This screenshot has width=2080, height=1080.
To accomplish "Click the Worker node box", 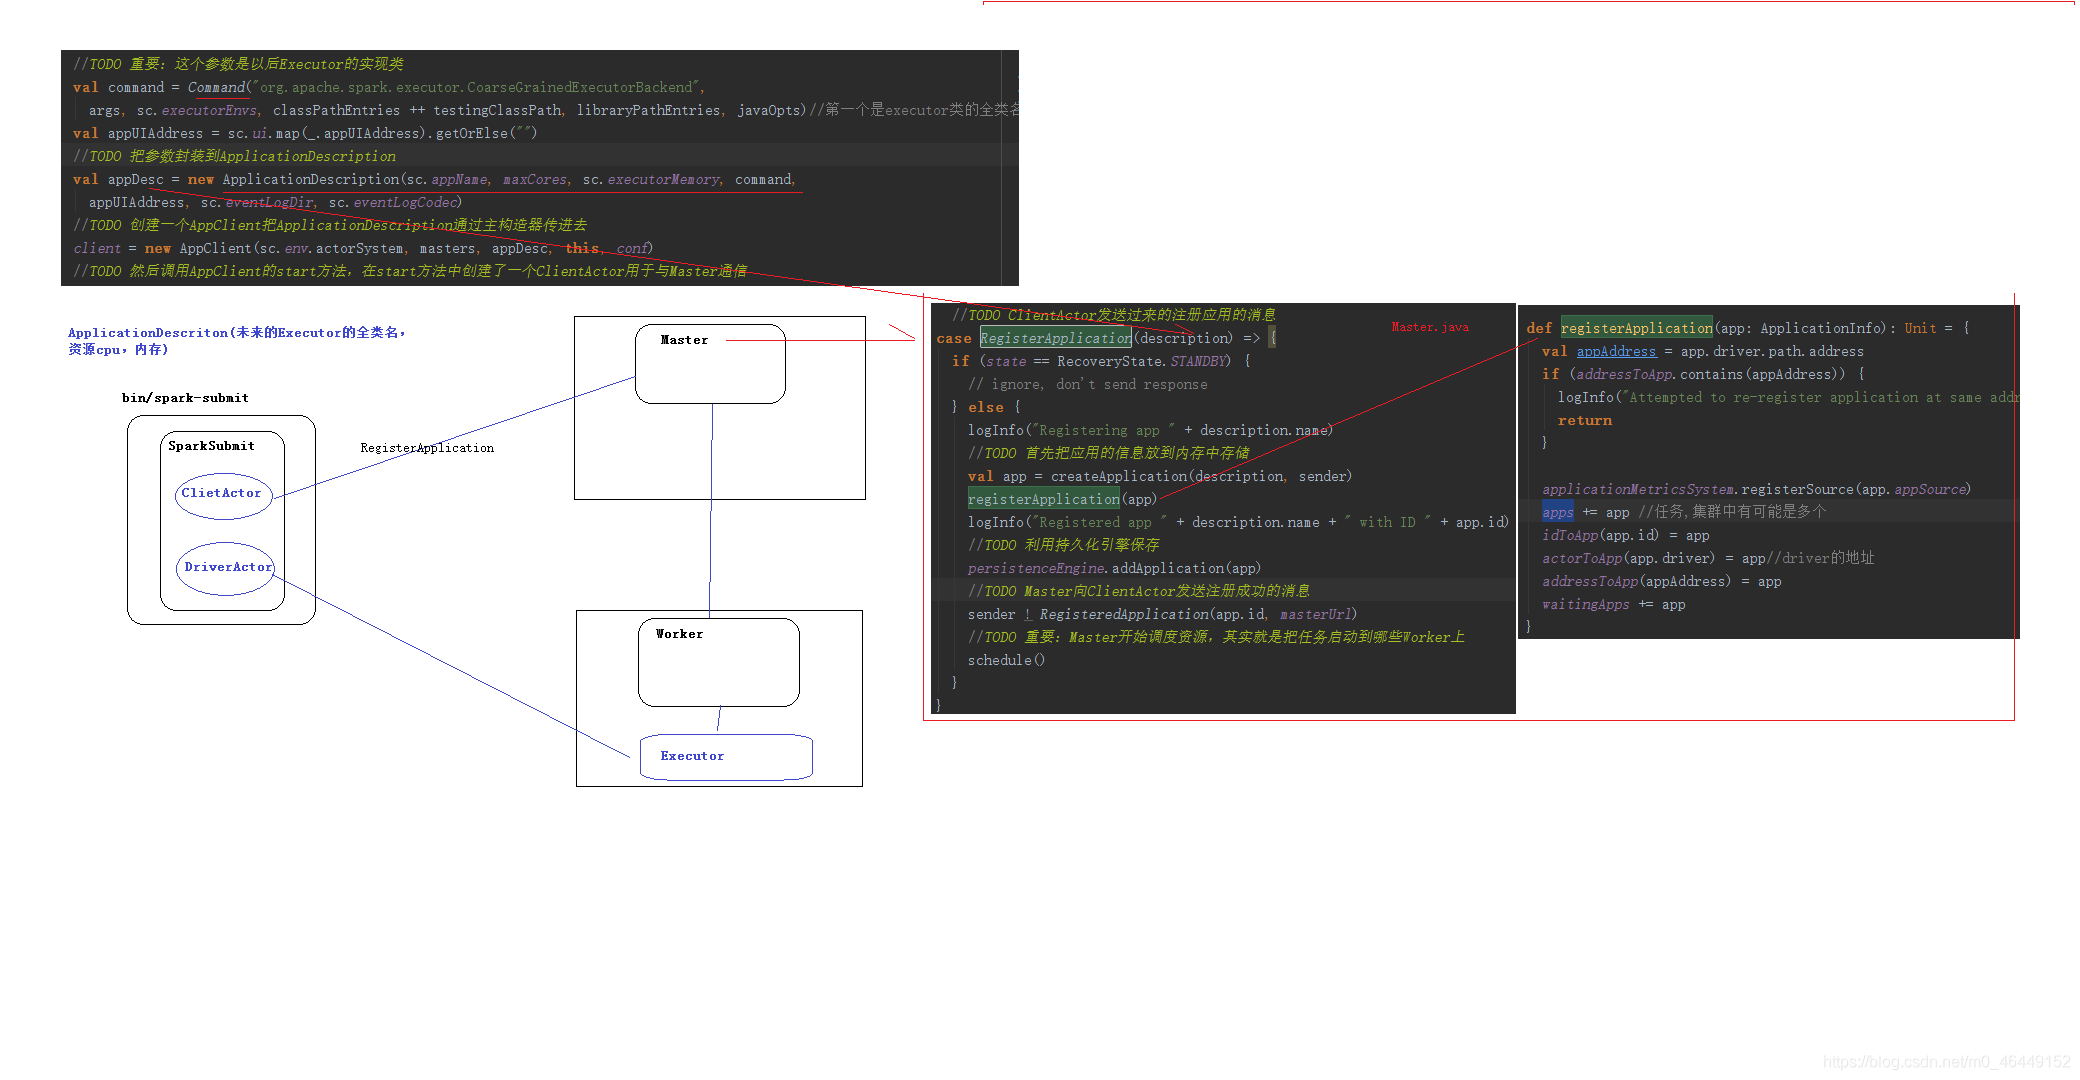I will [718, 662].
